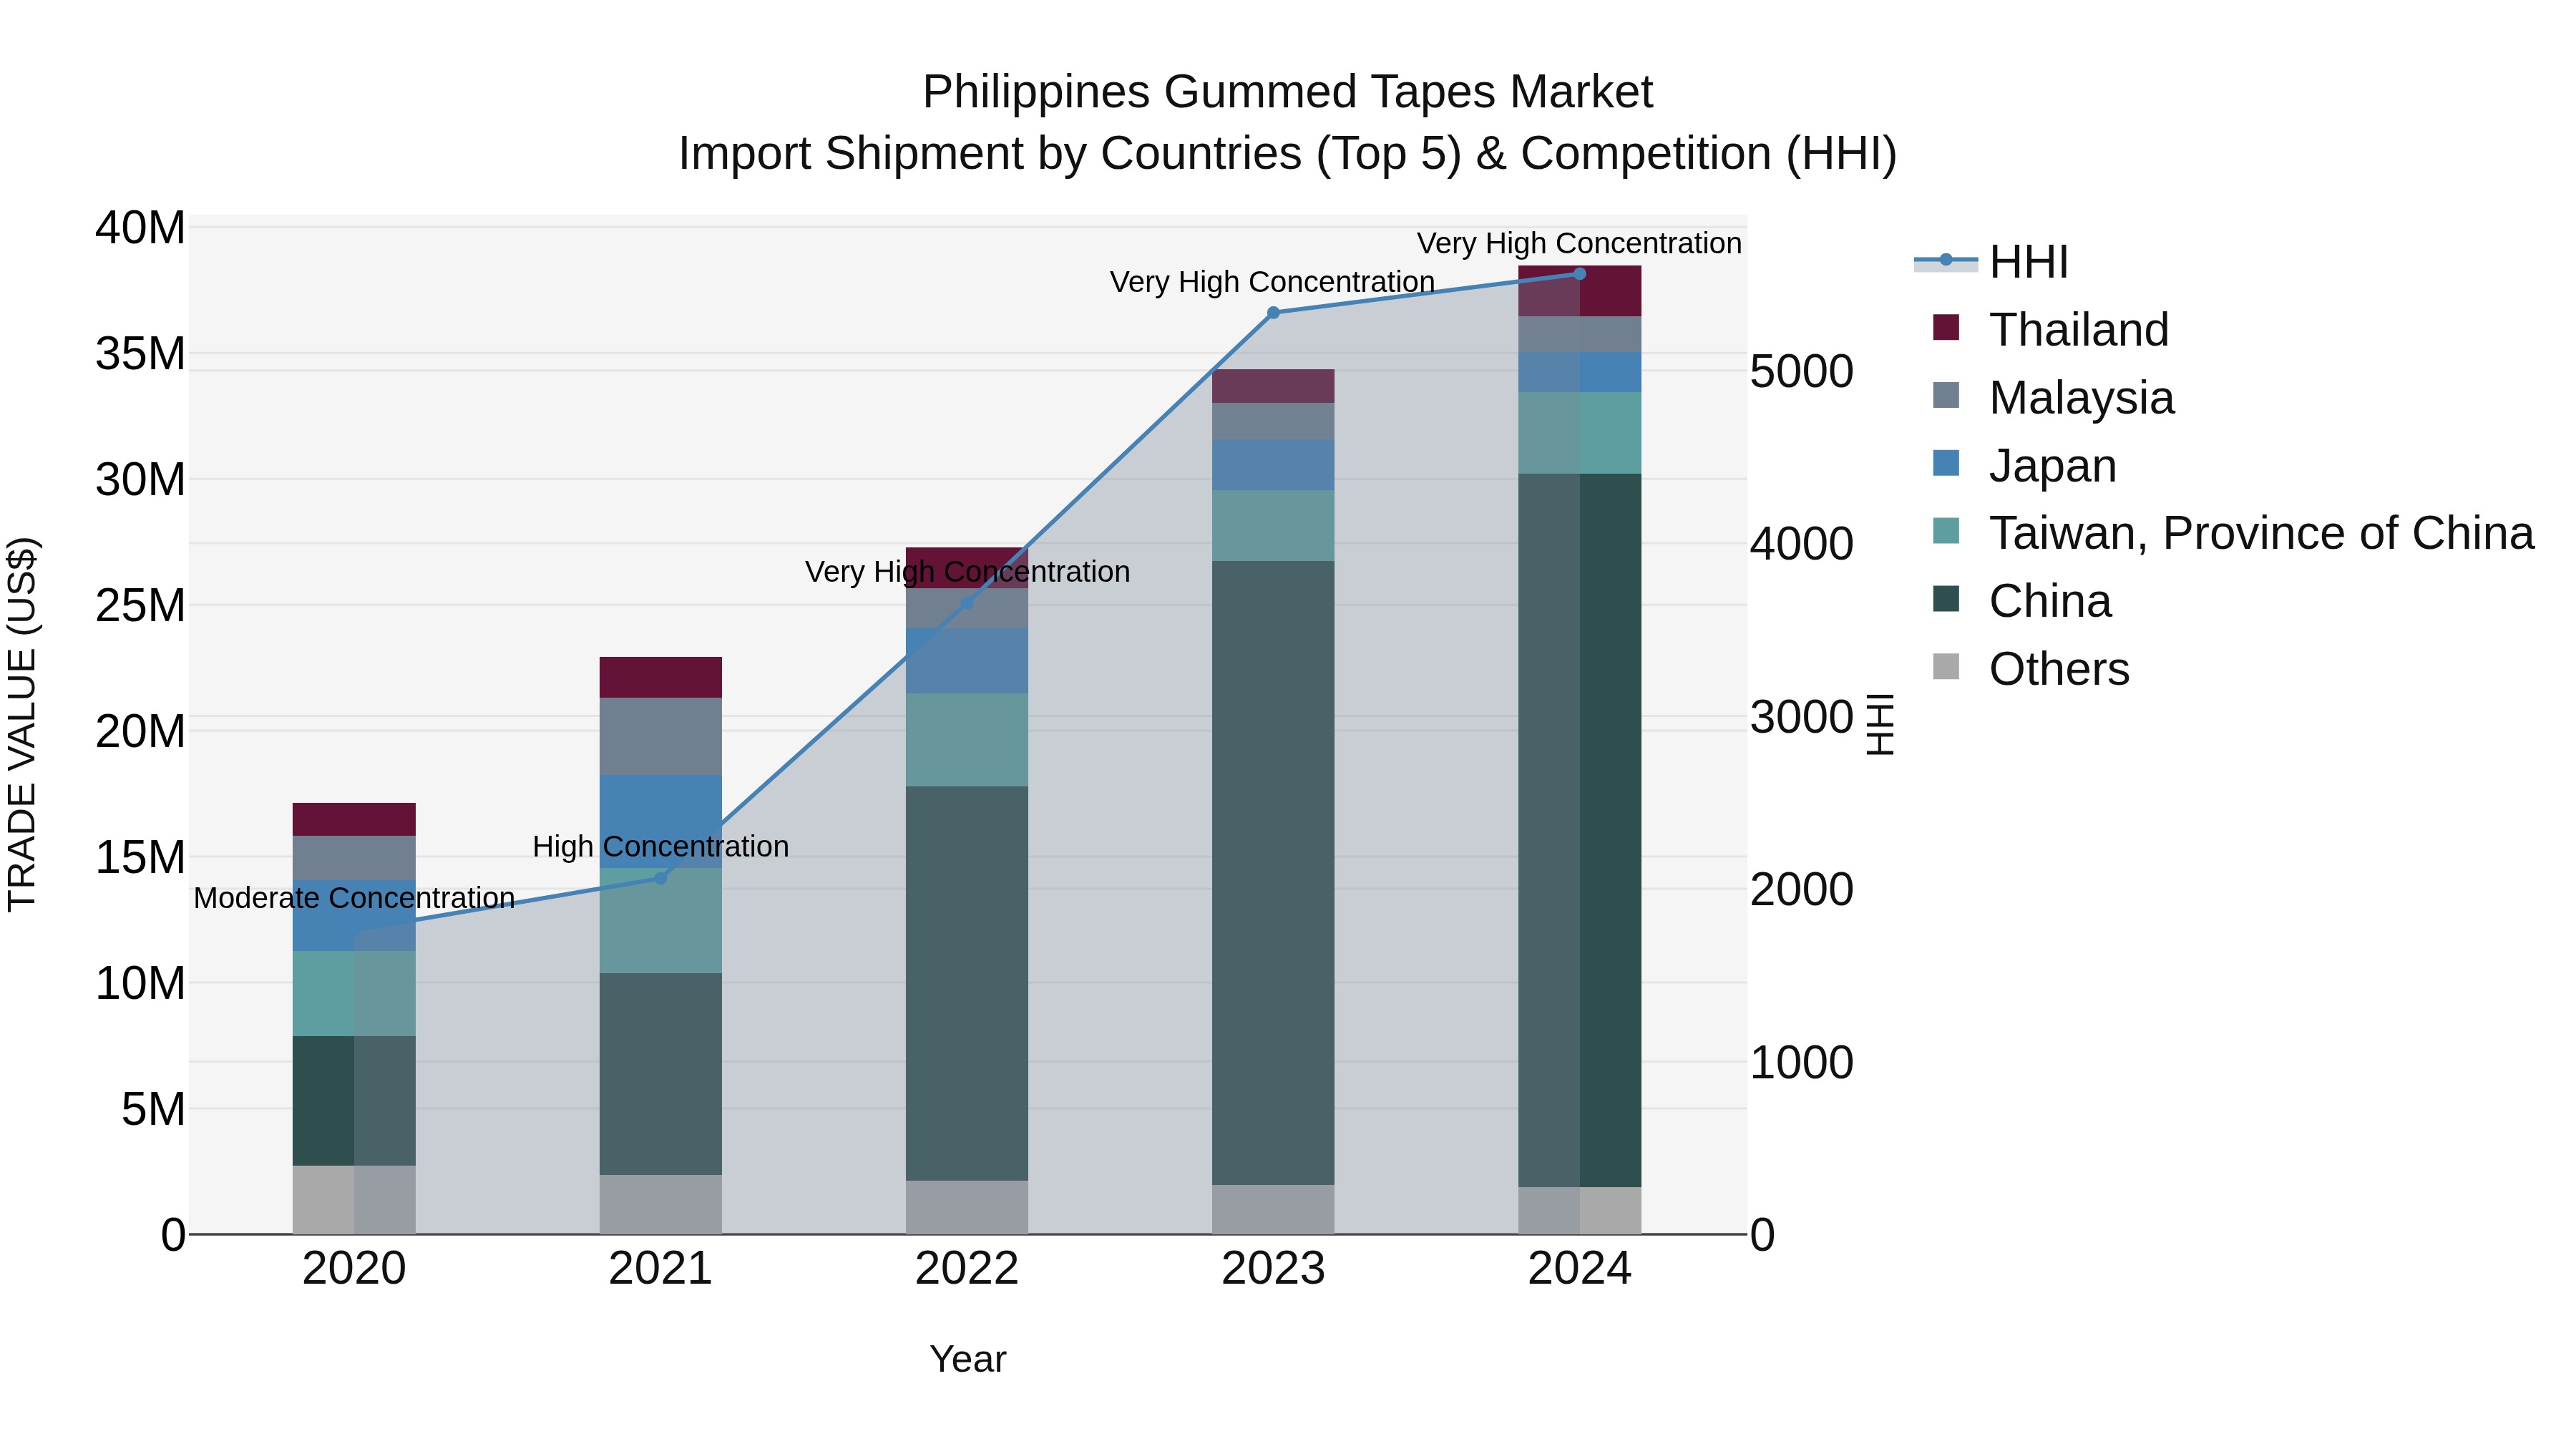
Task: Click the 2024 HHI data point
Action: click(x=1580, y=274)
